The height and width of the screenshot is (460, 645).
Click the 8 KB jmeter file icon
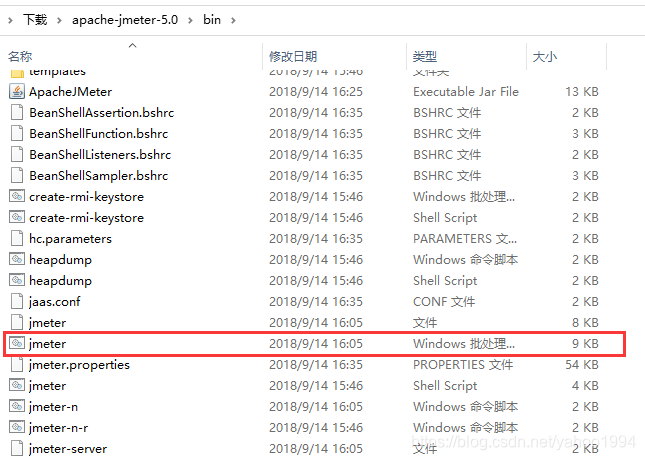pyautogui.click(x=17, y=322)
